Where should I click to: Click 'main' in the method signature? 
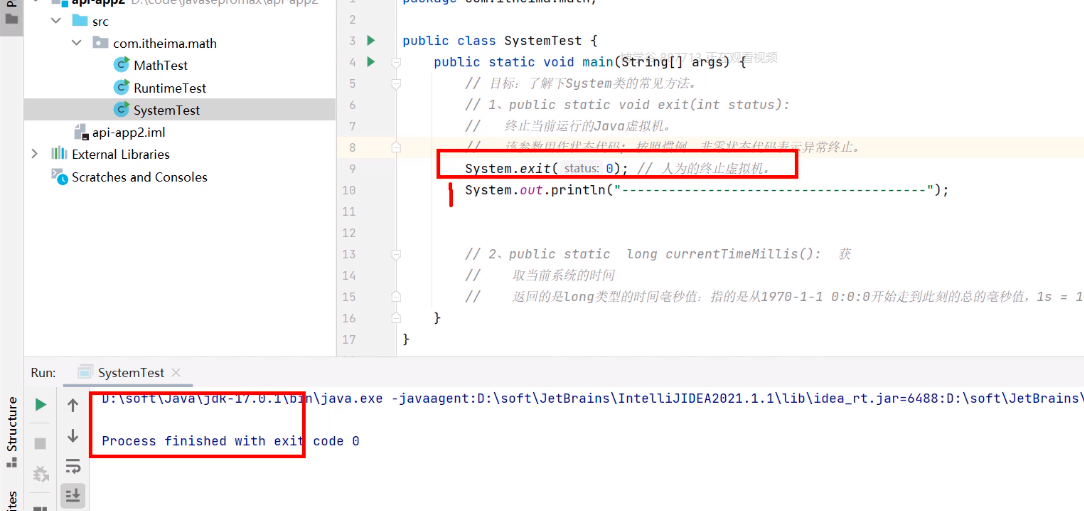[x=597, y=62]
